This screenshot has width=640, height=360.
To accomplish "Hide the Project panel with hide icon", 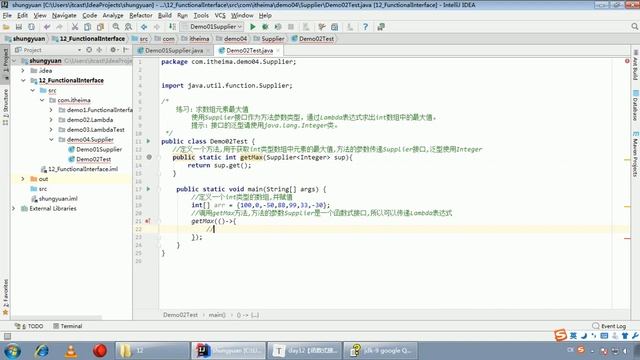I will (126, 50).
